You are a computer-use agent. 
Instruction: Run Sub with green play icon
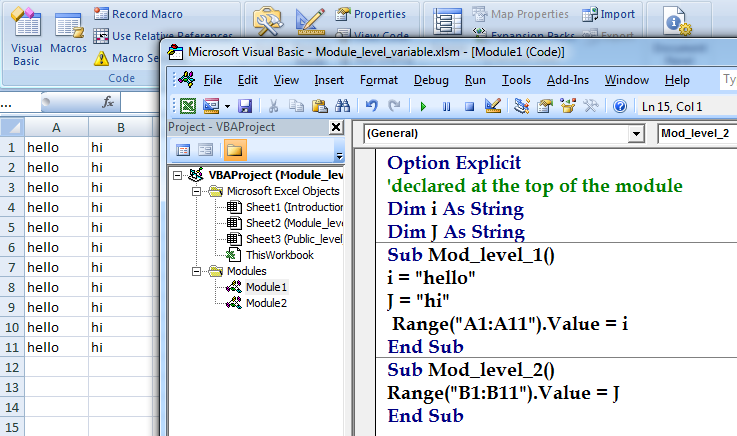(x=423, y=107)
